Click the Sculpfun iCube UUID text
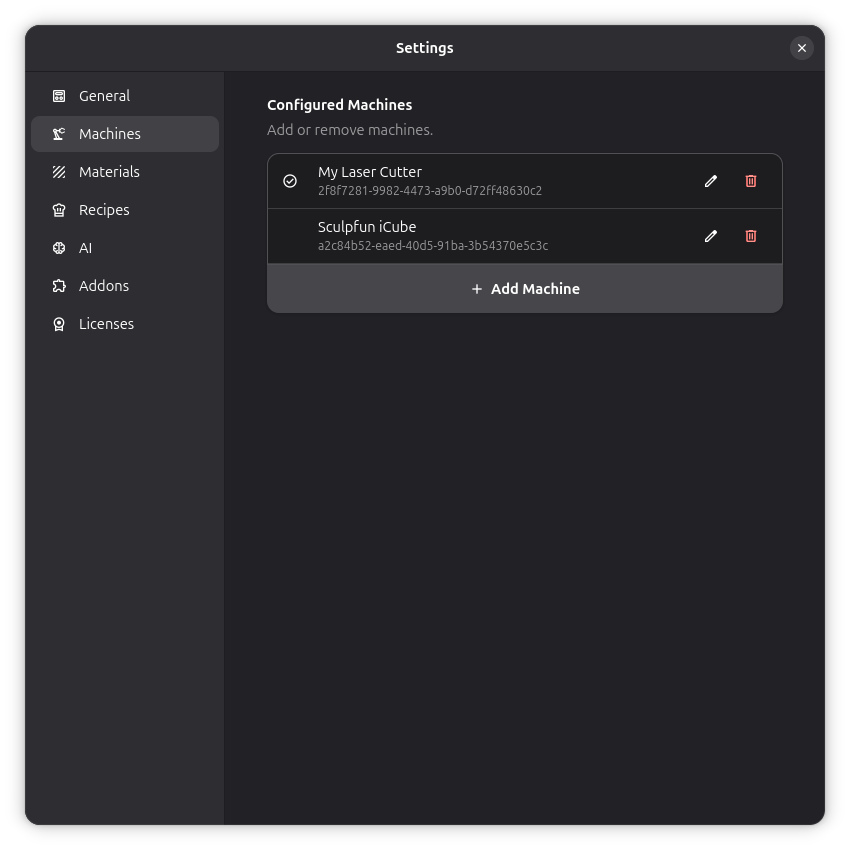850x850 pixels. [433, 246]
